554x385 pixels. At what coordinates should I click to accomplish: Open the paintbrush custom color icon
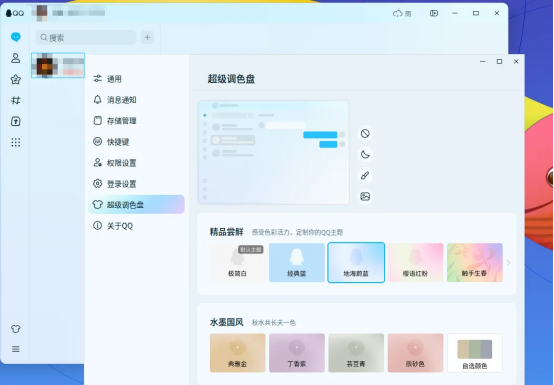tap(365, 175)
